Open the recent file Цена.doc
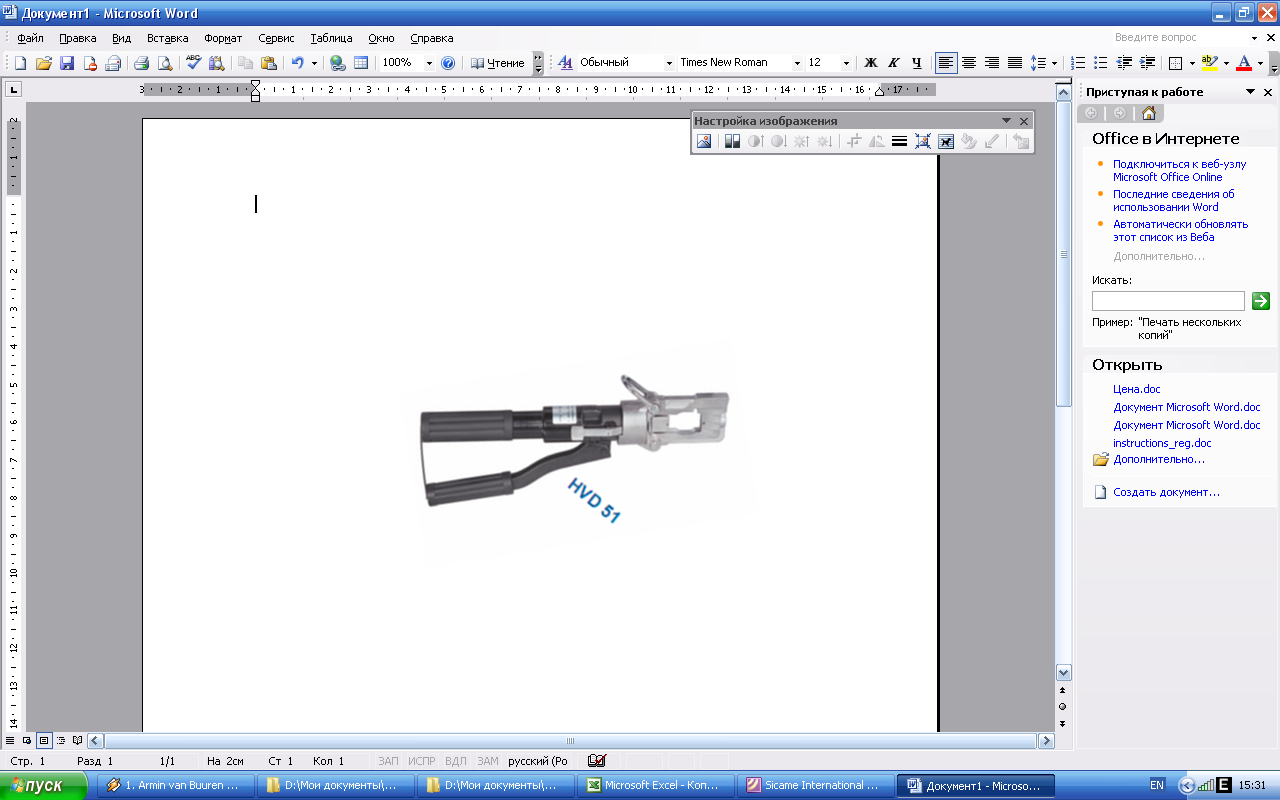The height and width of the screenshot is (800, 1280). coord(1137,389)
